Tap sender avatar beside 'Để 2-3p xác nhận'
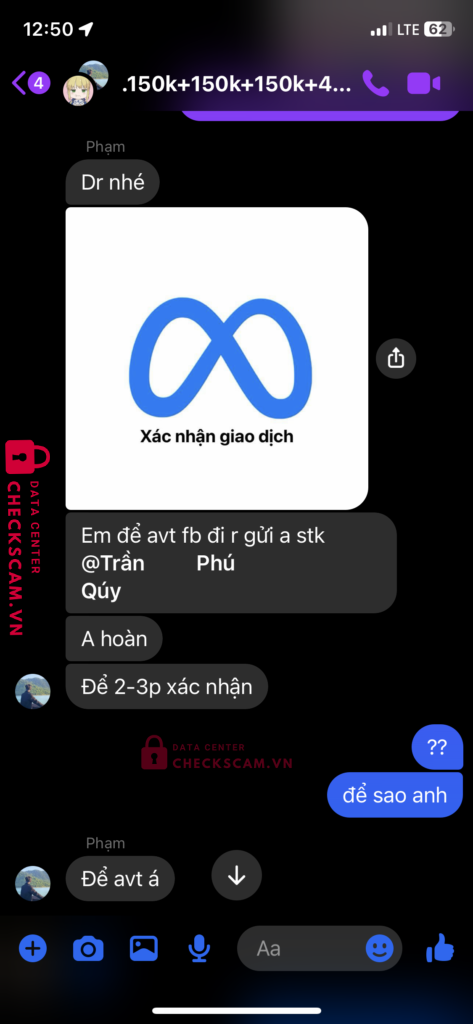This screenshot has height=1024, width=473. click(x=33, y=691)
